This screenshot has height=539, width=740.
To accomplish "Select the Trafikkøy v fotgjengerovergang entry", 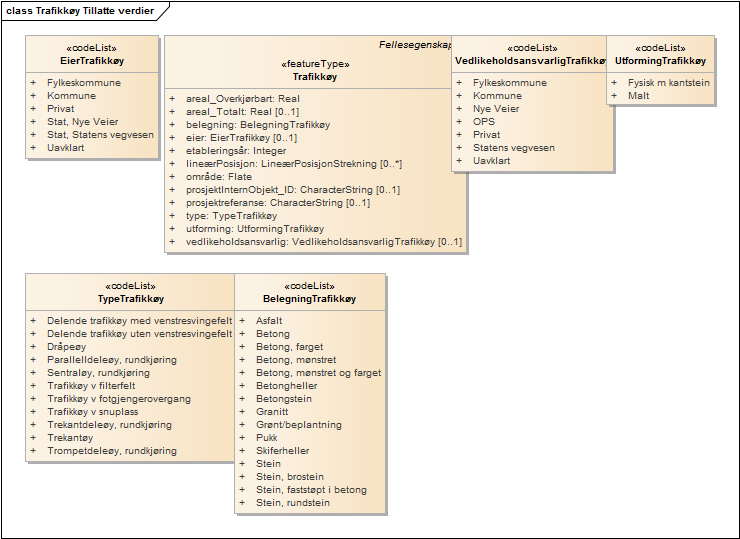I will point(118,399).
